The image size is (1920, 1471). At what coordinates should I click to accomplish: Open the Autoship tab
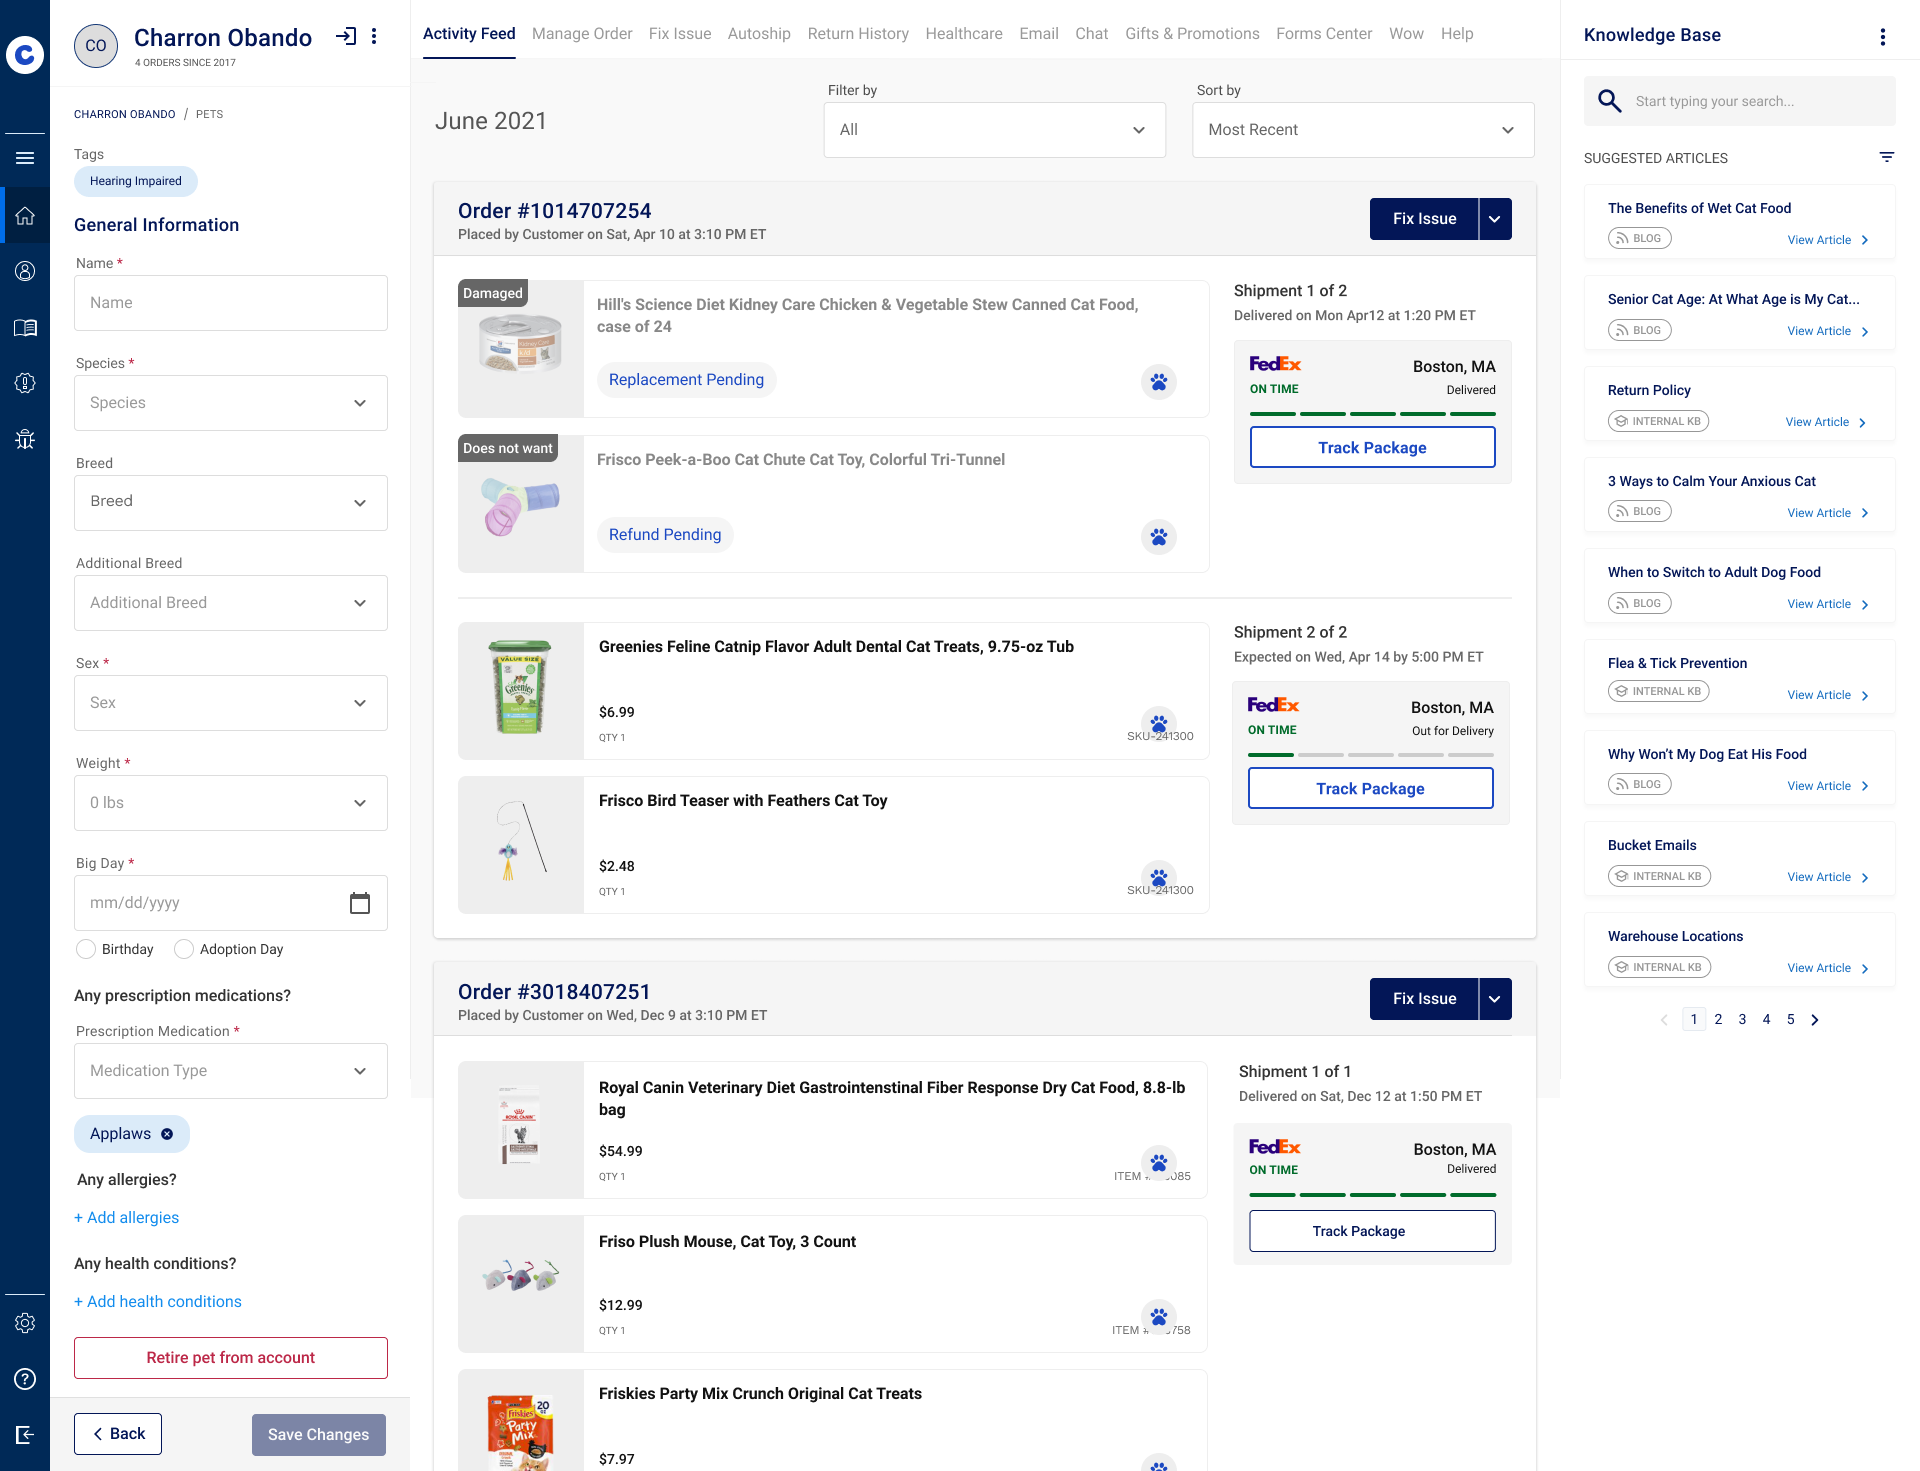[759, 33]
